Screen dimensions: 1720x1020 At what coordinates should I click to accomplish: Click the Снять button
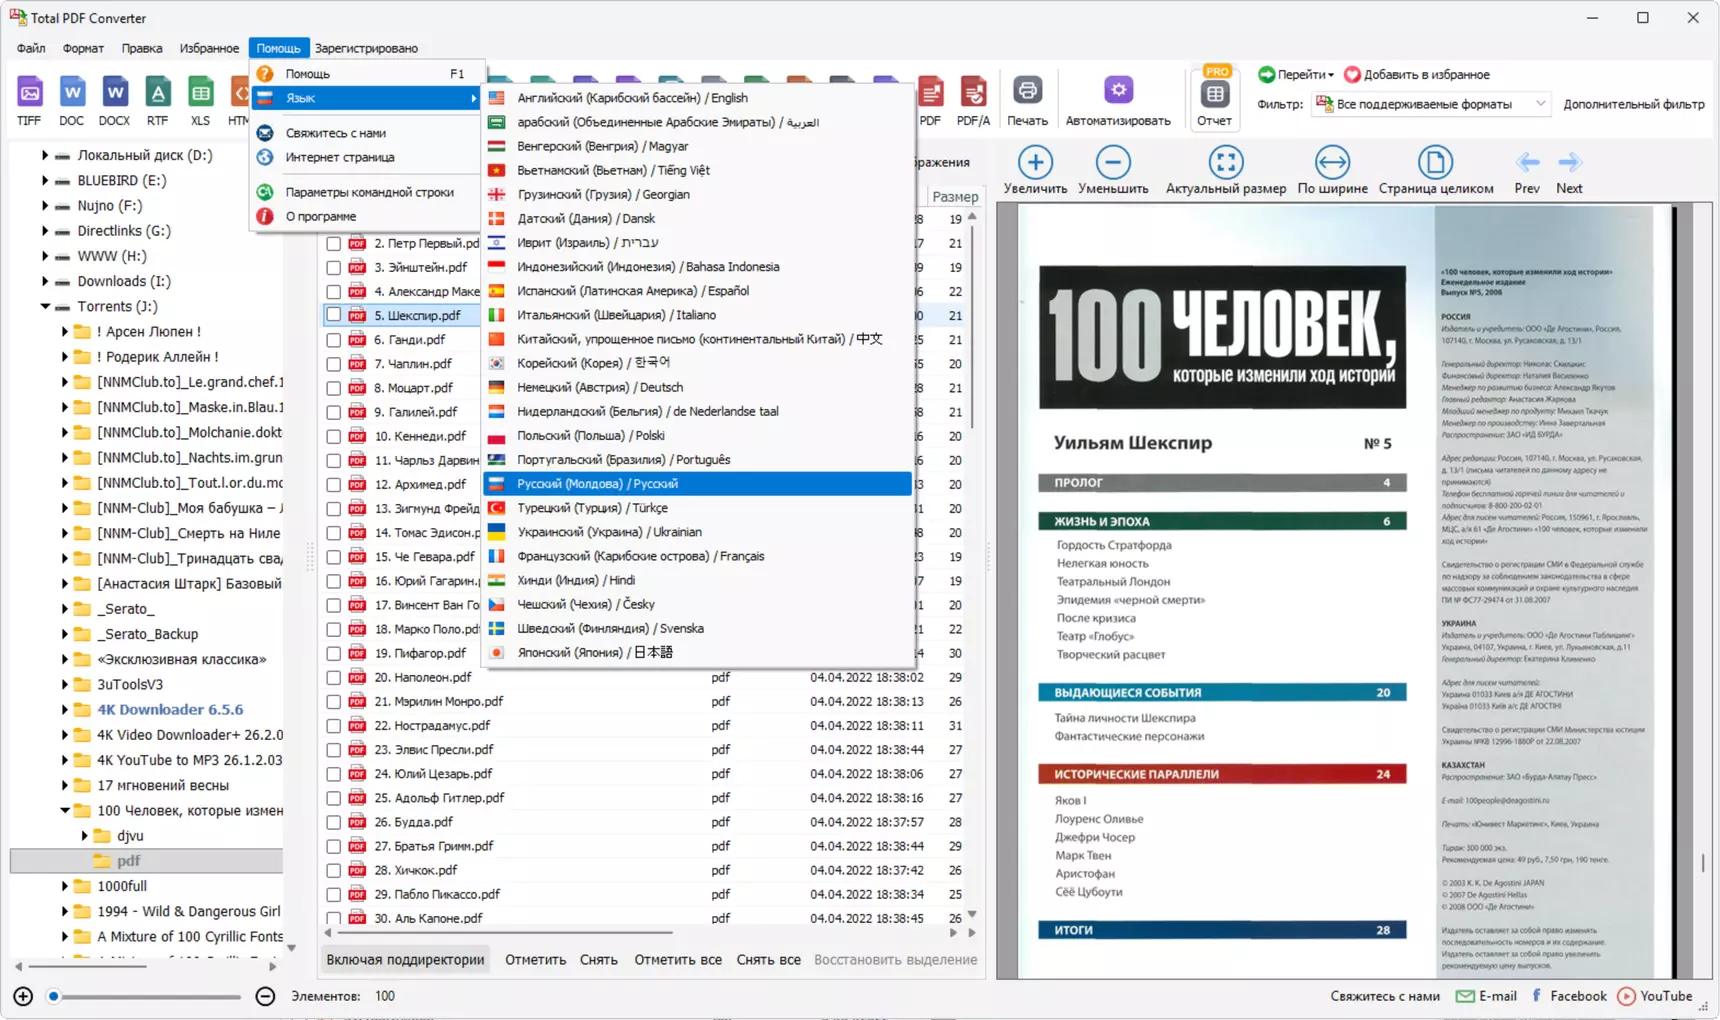(x=598, y=959)
